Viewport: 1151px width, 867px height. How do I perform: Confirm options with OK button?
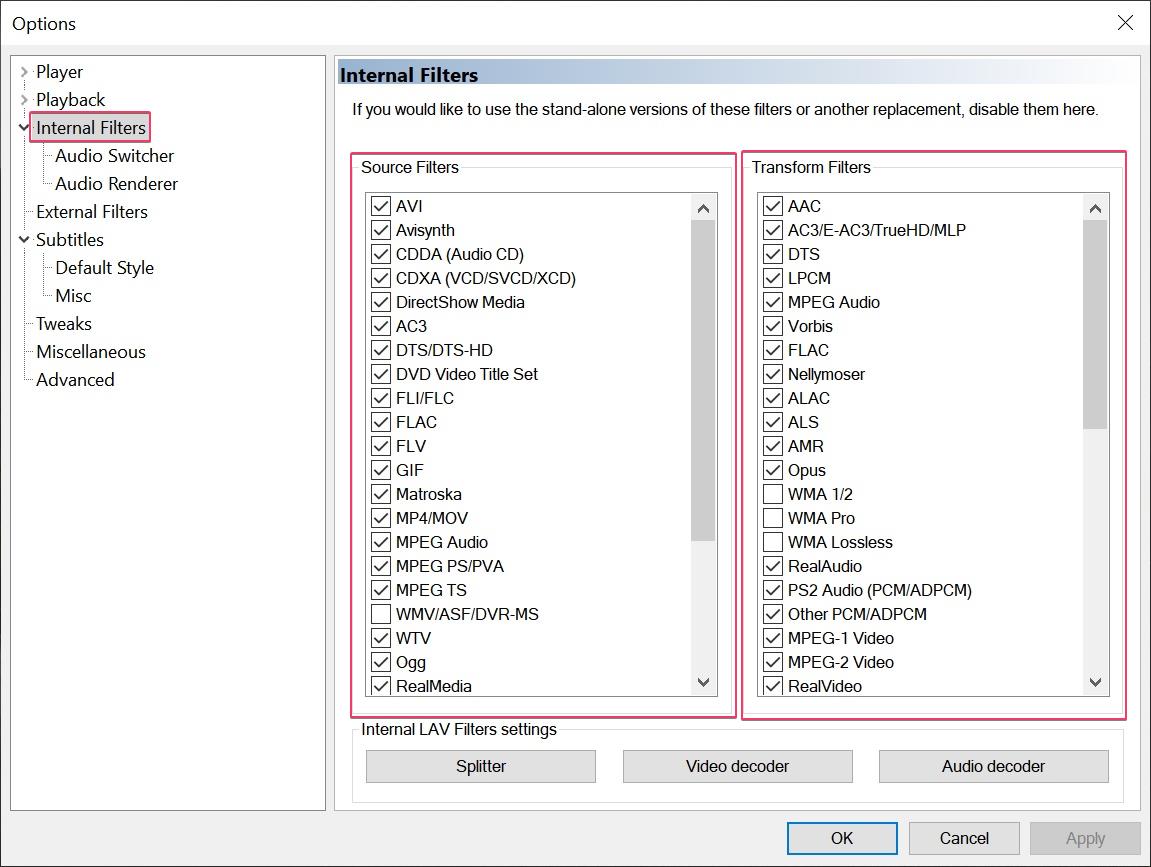pyautogui.click(x=842, y=838)
